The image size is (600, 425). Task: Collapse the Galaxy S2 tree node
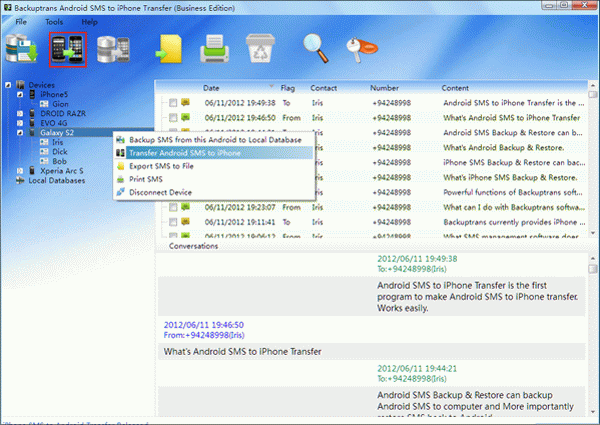20,133
